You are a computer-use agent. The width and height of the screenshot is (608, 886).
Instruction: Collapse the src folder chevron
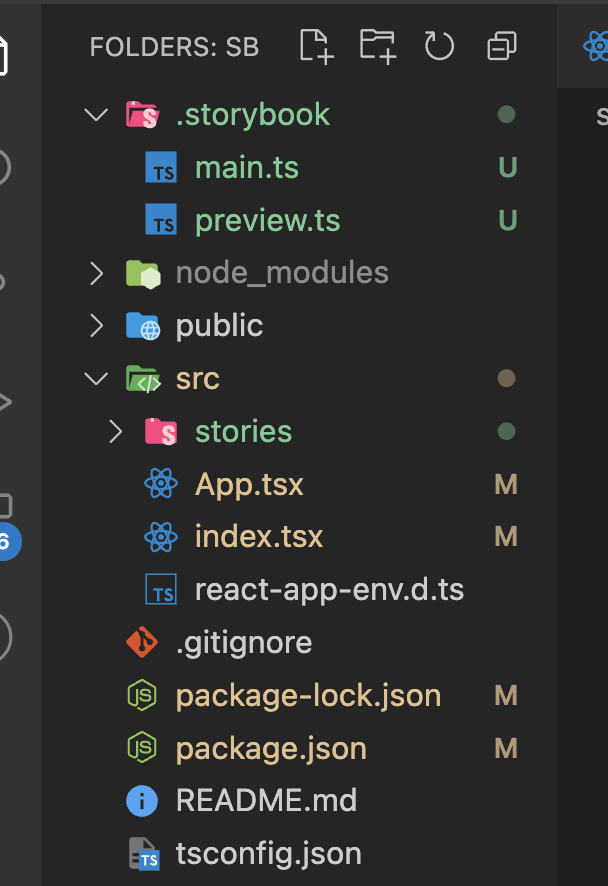pyautogui.click(x=97, y=379)
